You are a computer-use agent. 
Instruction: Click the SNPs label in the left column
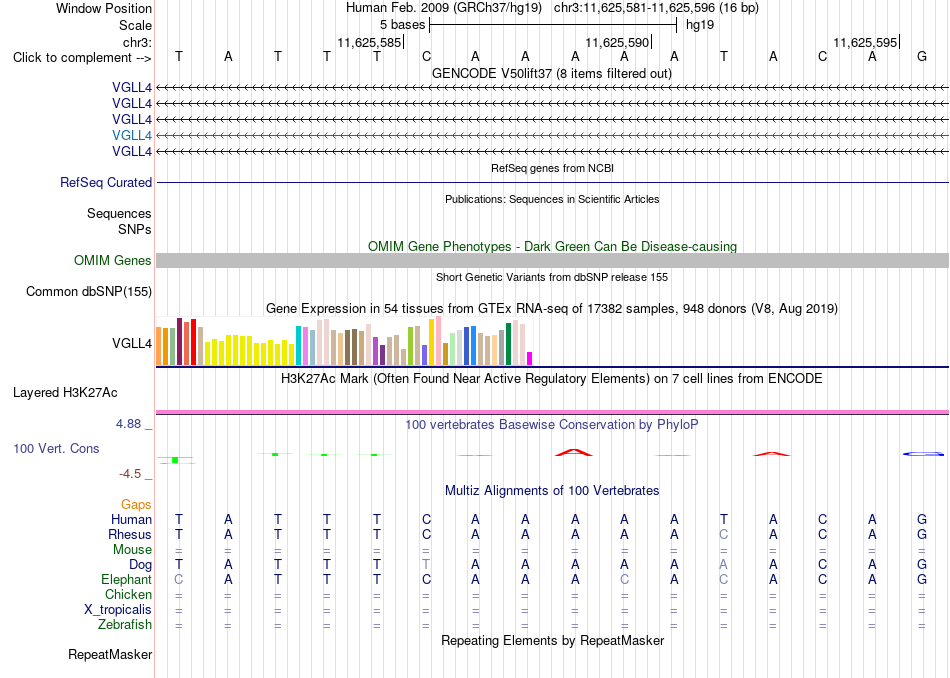[135, 229]
